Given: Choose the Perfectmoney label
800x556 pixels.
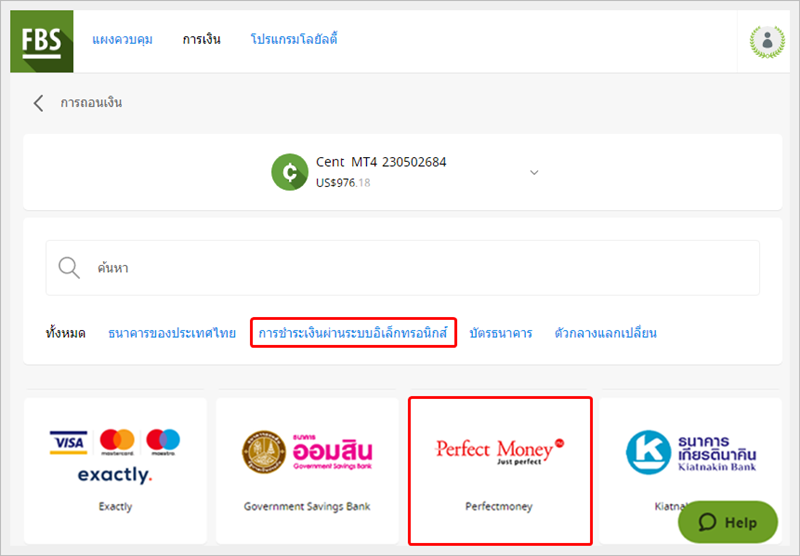Looking at the screenshot, I should coord(499,507).
